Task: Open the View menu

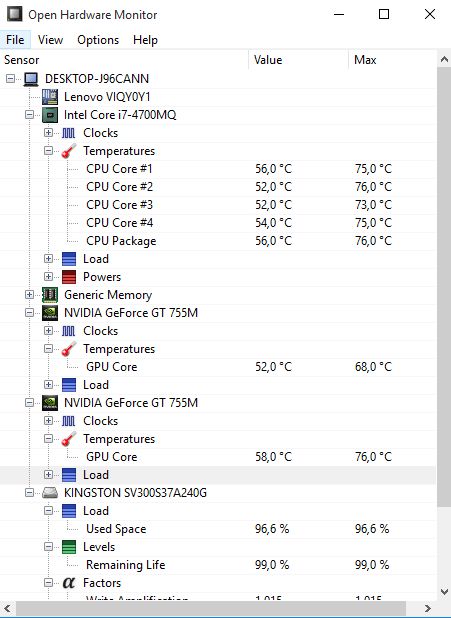Action: click(50, 40)
